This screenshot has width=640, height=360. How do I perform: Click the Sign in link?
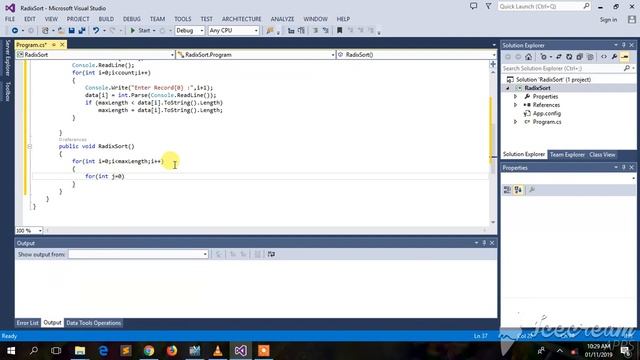[608, 20]
